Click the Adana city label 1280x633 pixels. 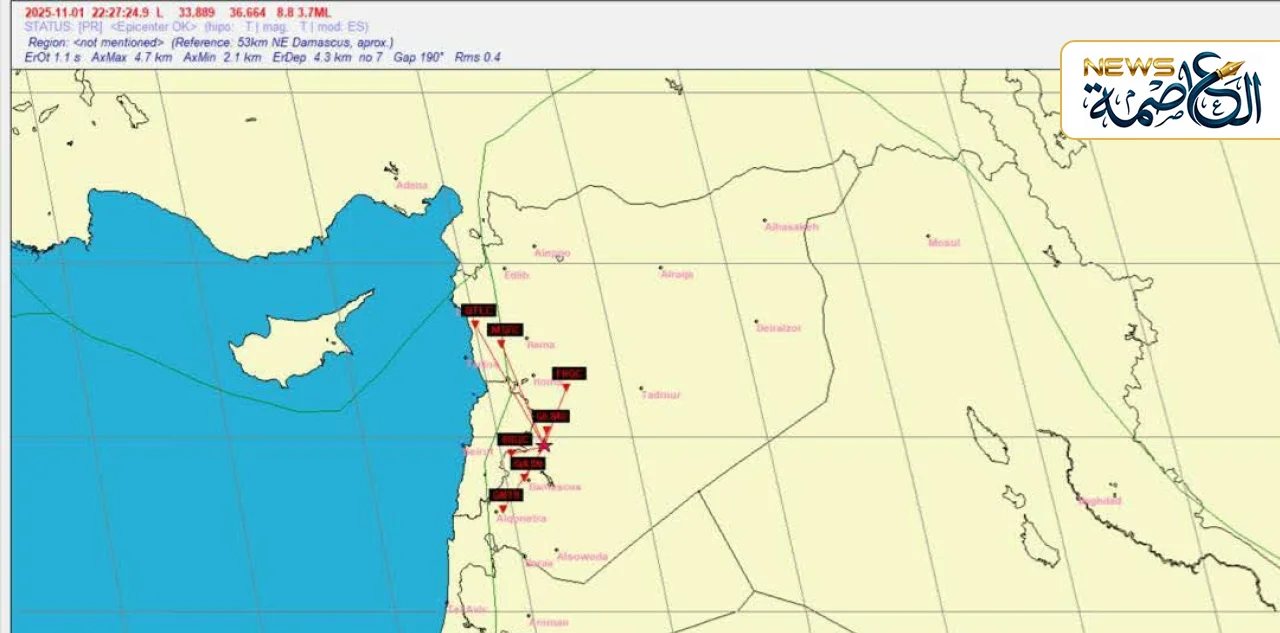pos(411,185)
